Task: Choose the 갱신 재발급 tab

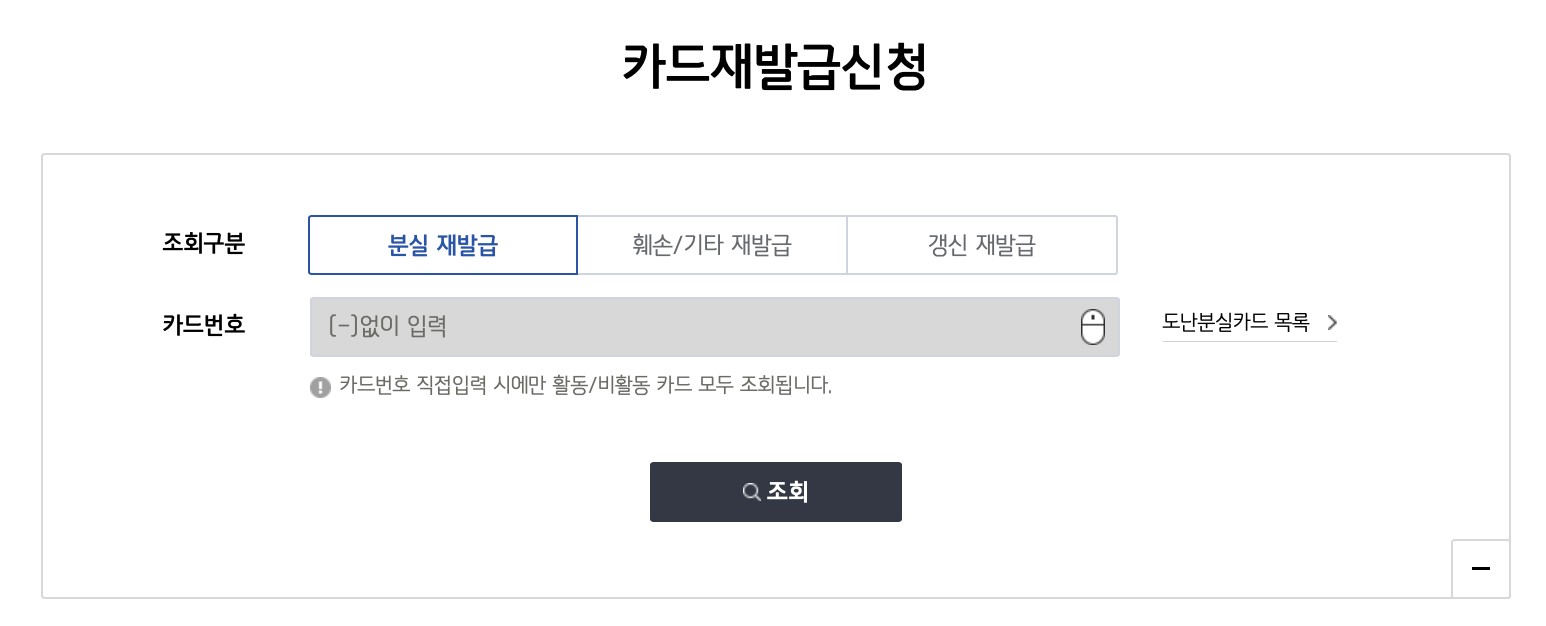Action: point(982,245)
